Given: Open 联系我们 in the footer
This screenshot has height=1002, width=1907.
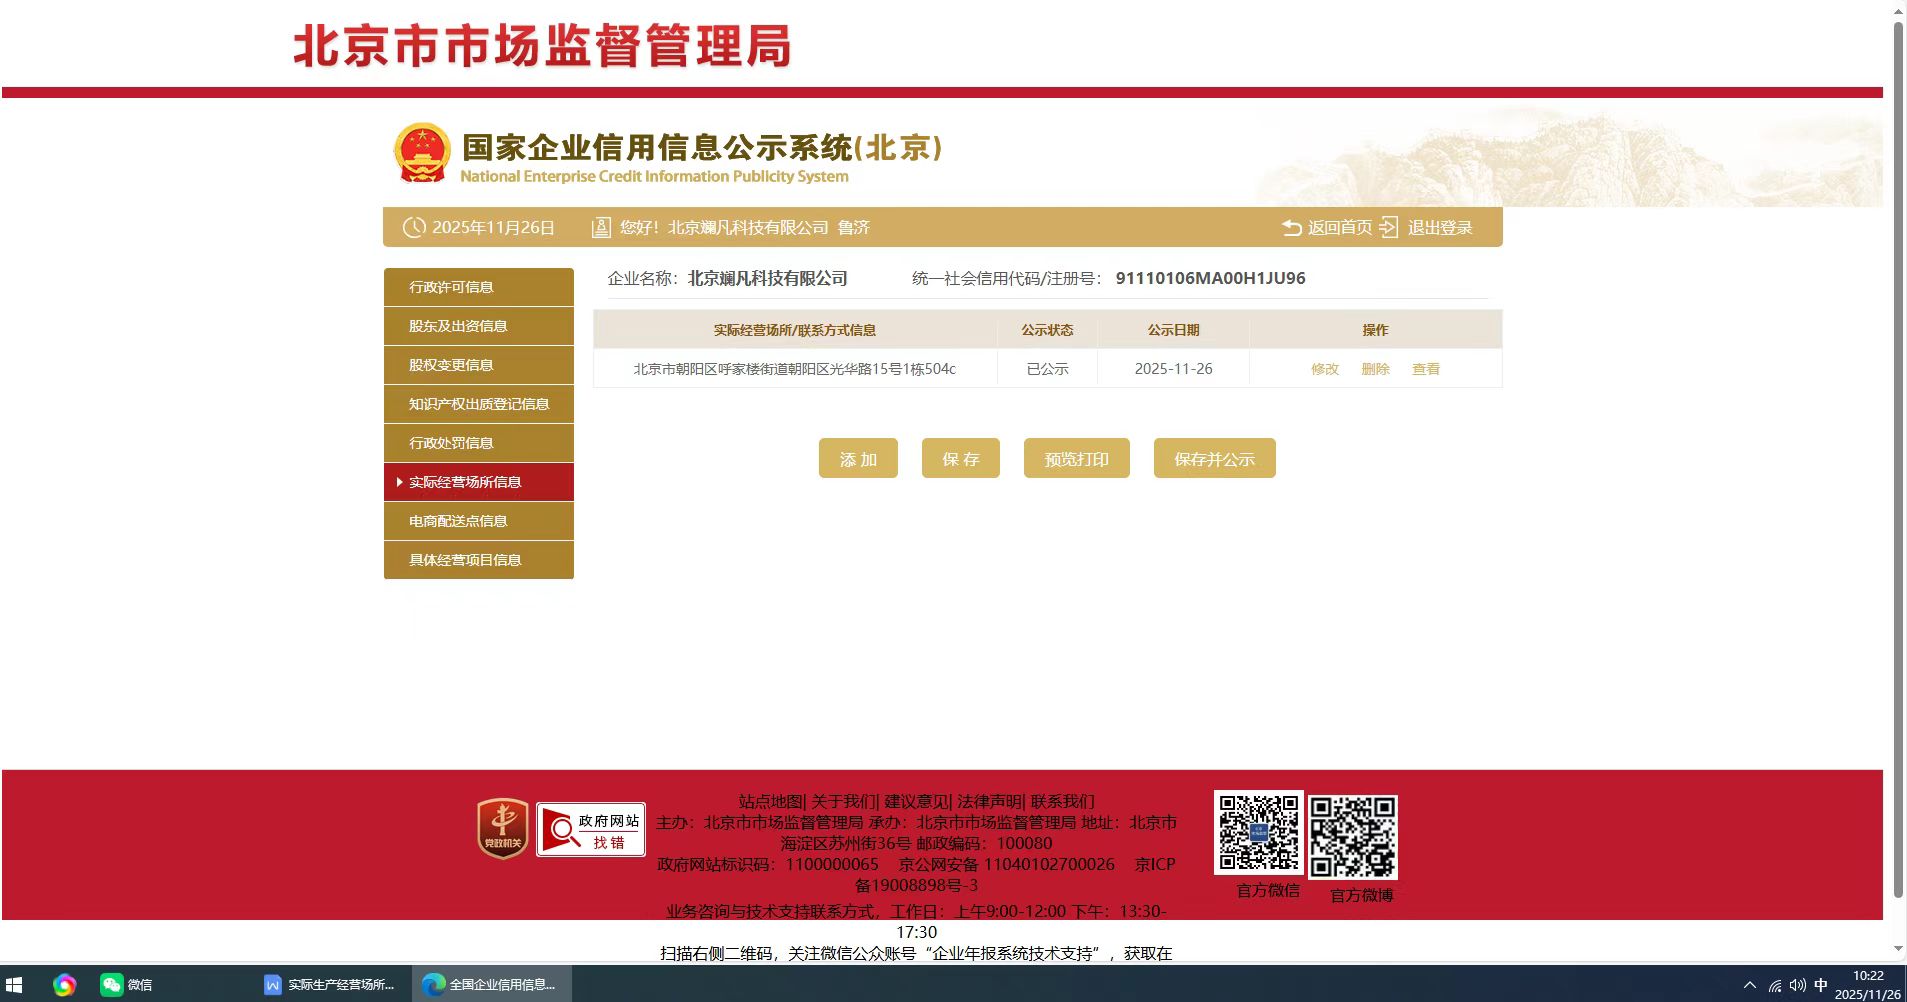Looking at the screenshot, I should 1063,801.
